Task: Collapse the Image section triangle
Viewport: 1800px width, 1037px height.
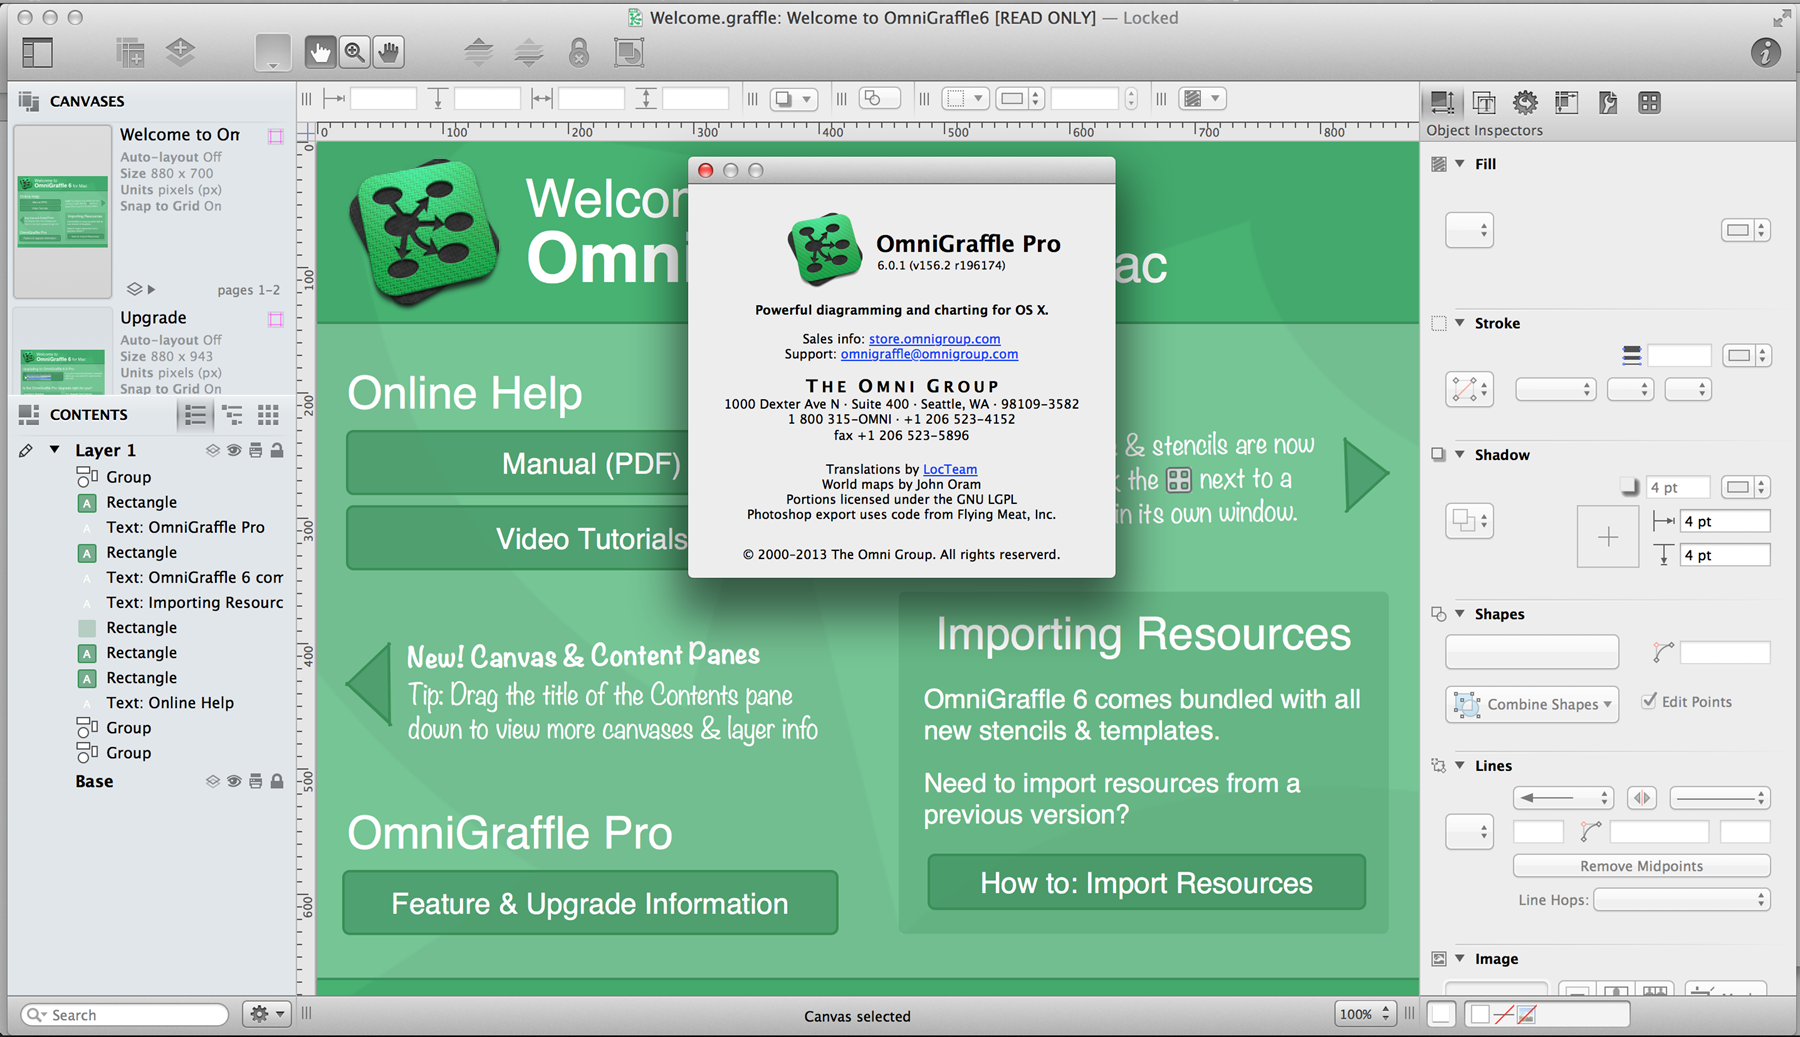Action: tap(1460, 958)
